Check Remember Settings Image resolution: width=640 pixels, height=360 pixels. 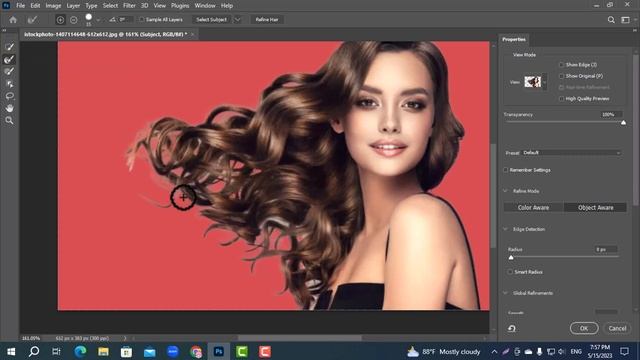506,170
